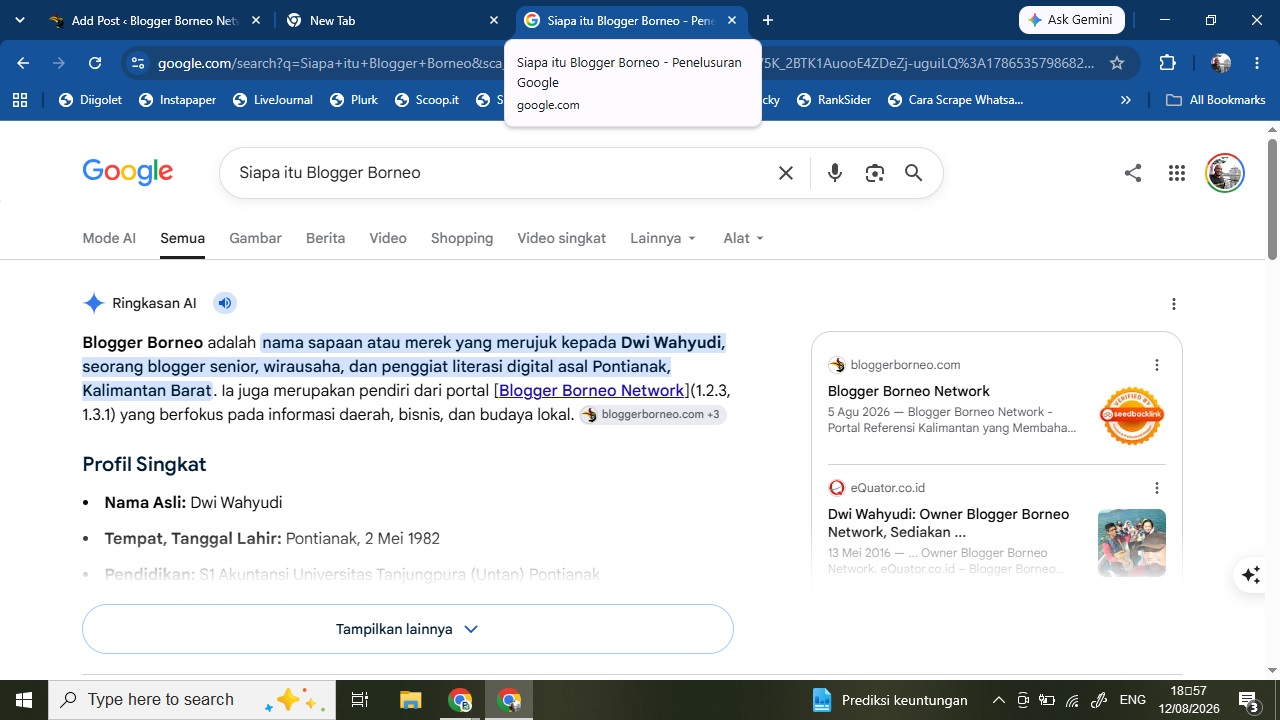Open the Diigolet bookmark
The image size is (1280, 720).
pyautogui.click(x=90, y=100)
